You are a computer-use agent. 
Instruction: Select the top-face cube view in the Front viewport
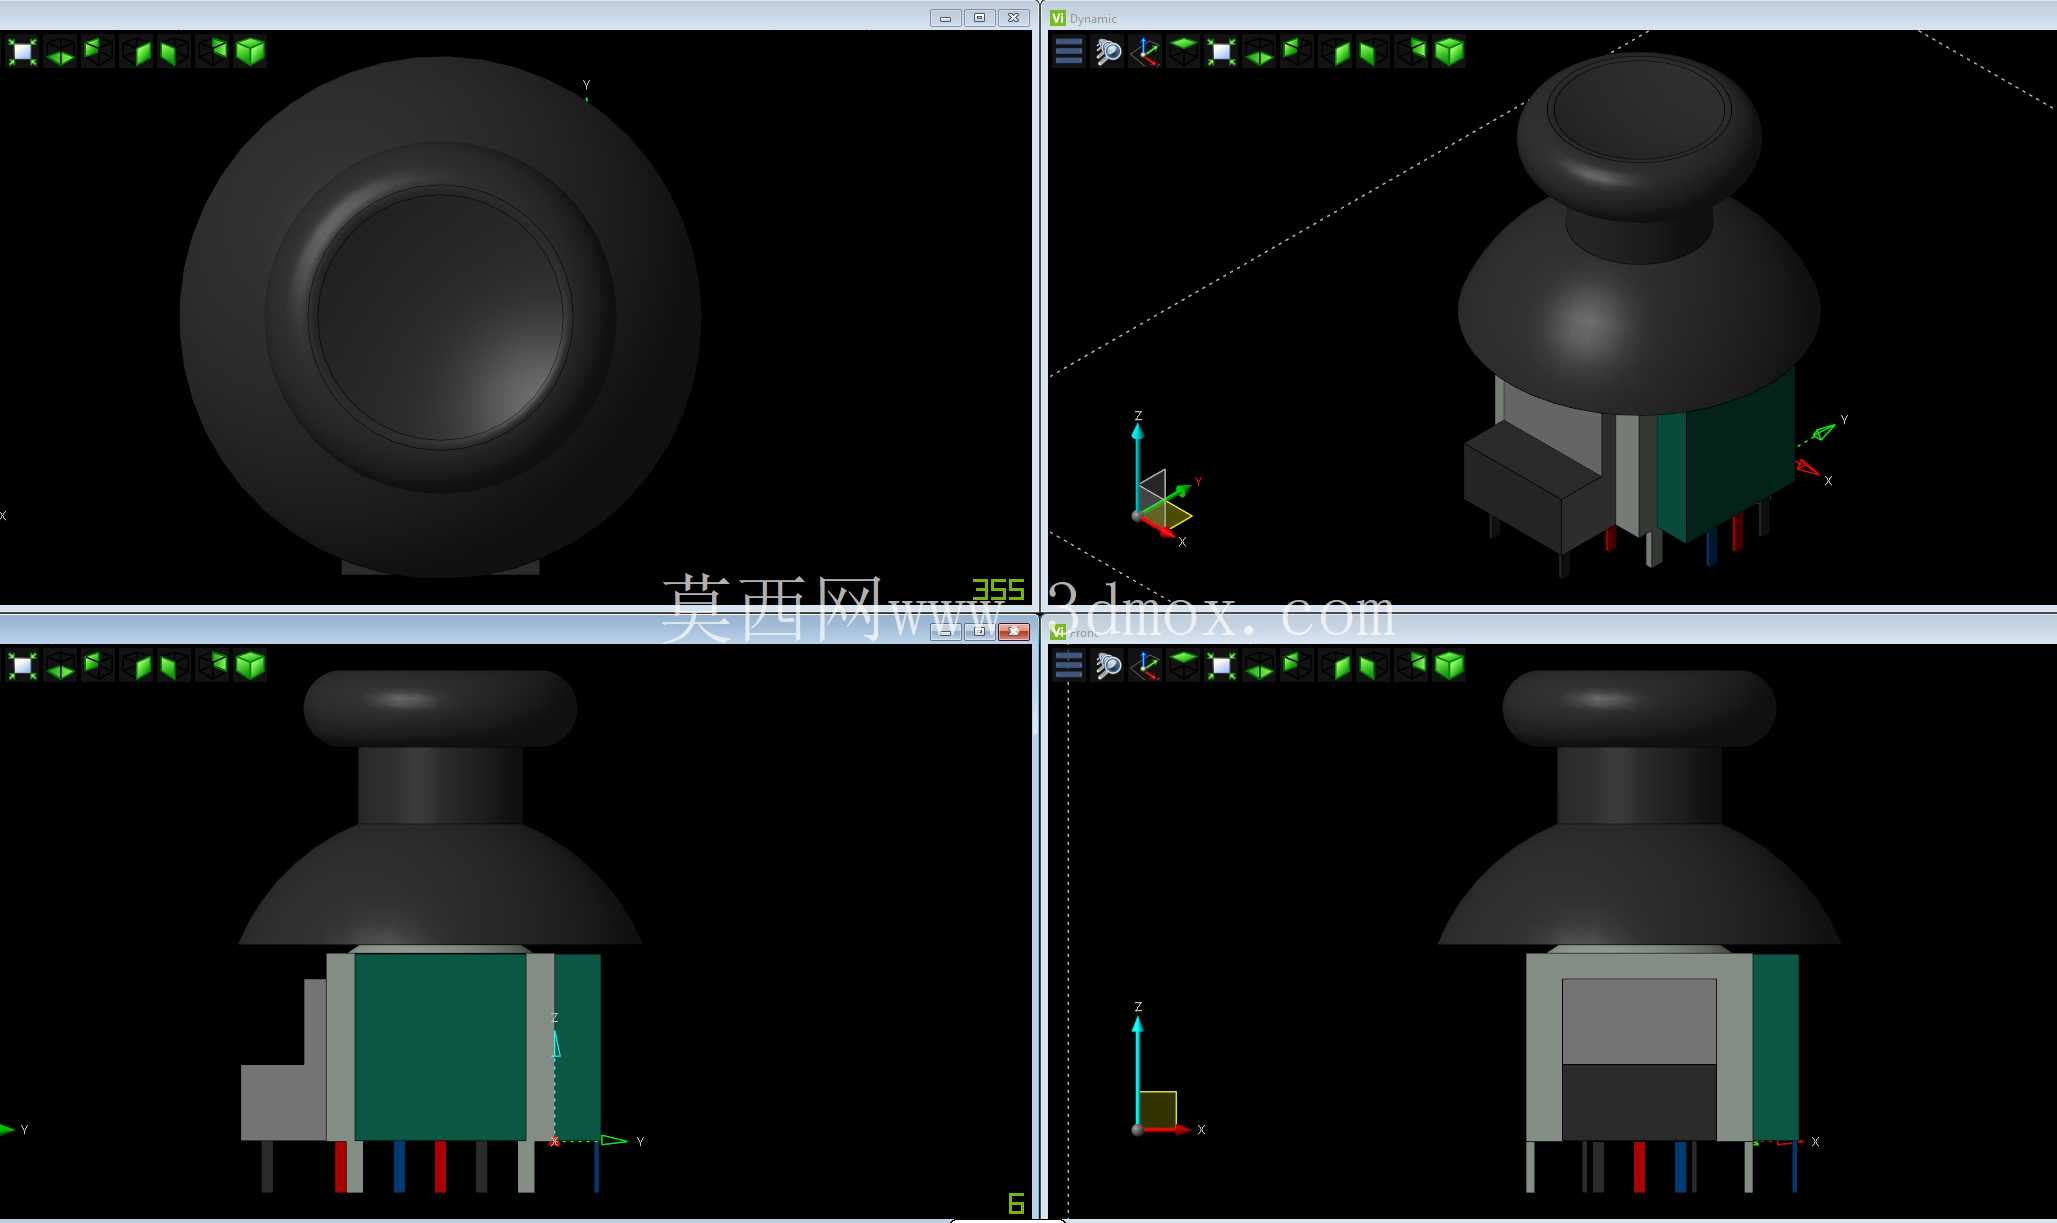1183,666
